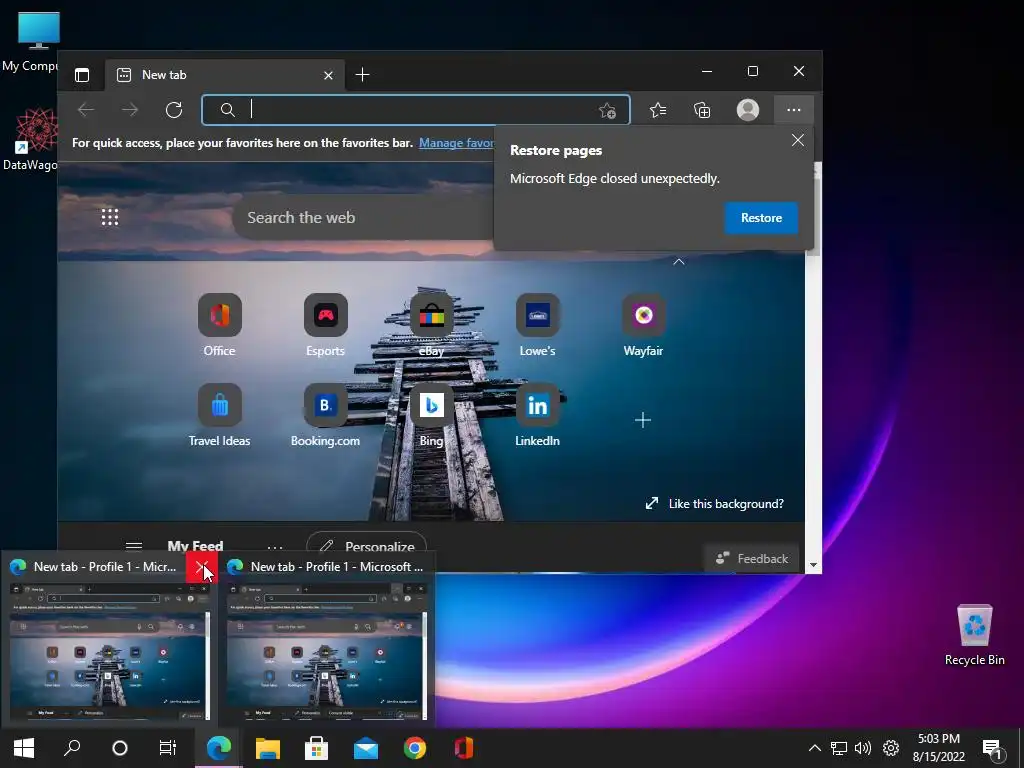Image resolution: width=1024 pixels, height=768 pixels.
Task: Open the Booking.com quick link
Action: [x=325, y=416]
